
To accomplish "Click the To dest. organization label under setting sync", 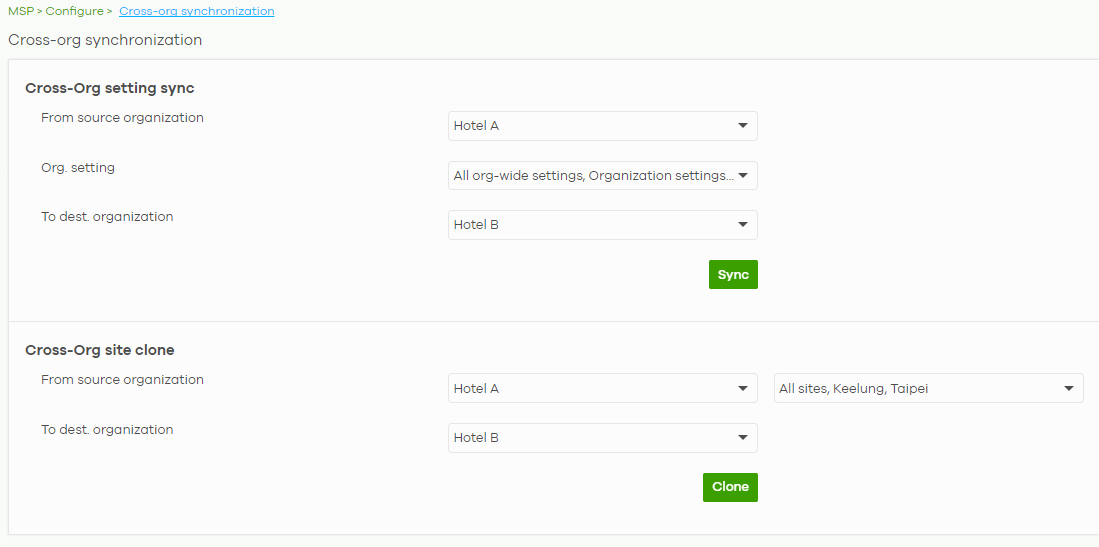I will 107,217.
